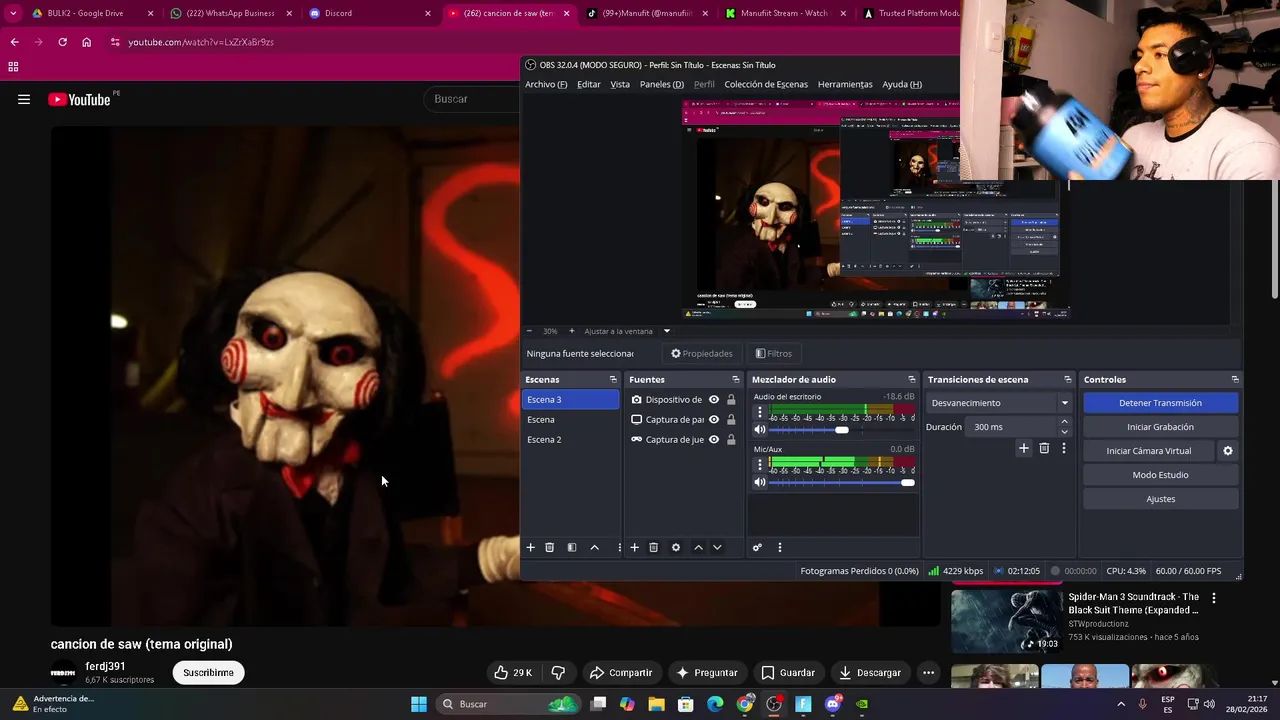This screenshot has height=720, width=1280.
Task: Add a new source in Fuentes panel
Action: point(634,547)
